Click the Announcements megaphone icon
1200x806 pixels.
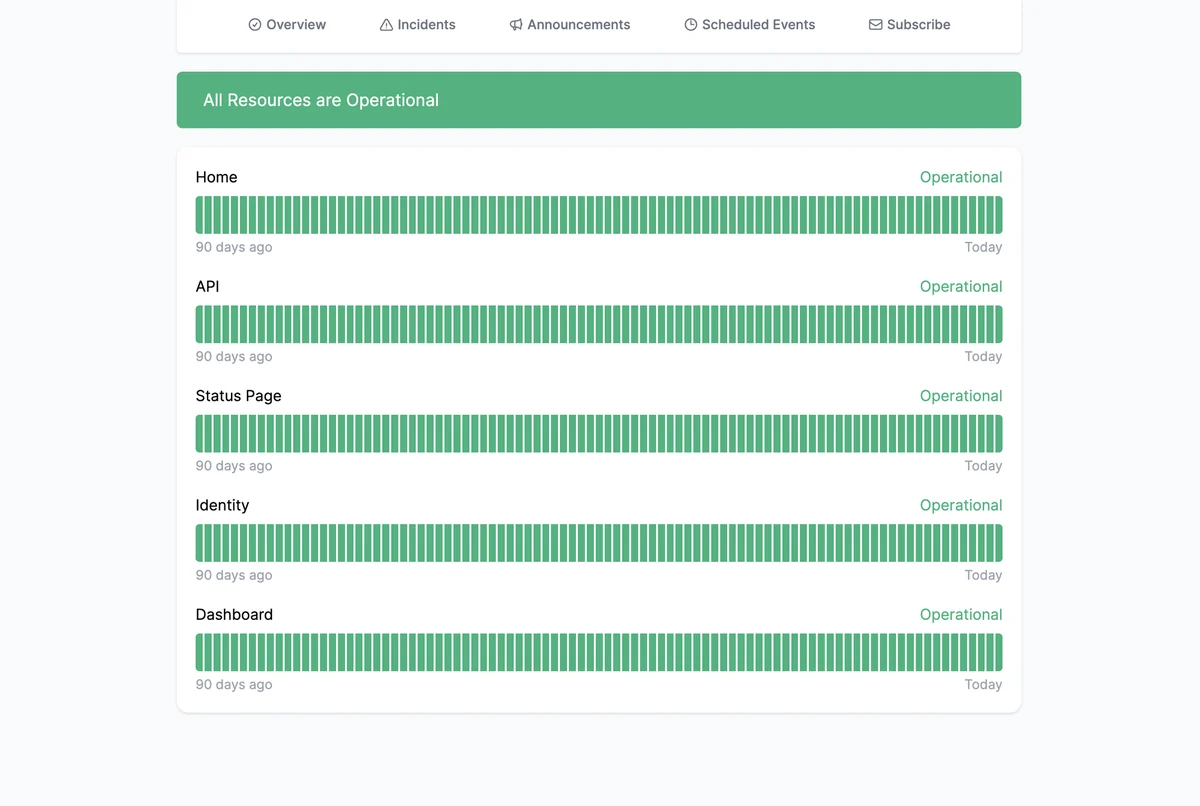[x=516, y=25]
